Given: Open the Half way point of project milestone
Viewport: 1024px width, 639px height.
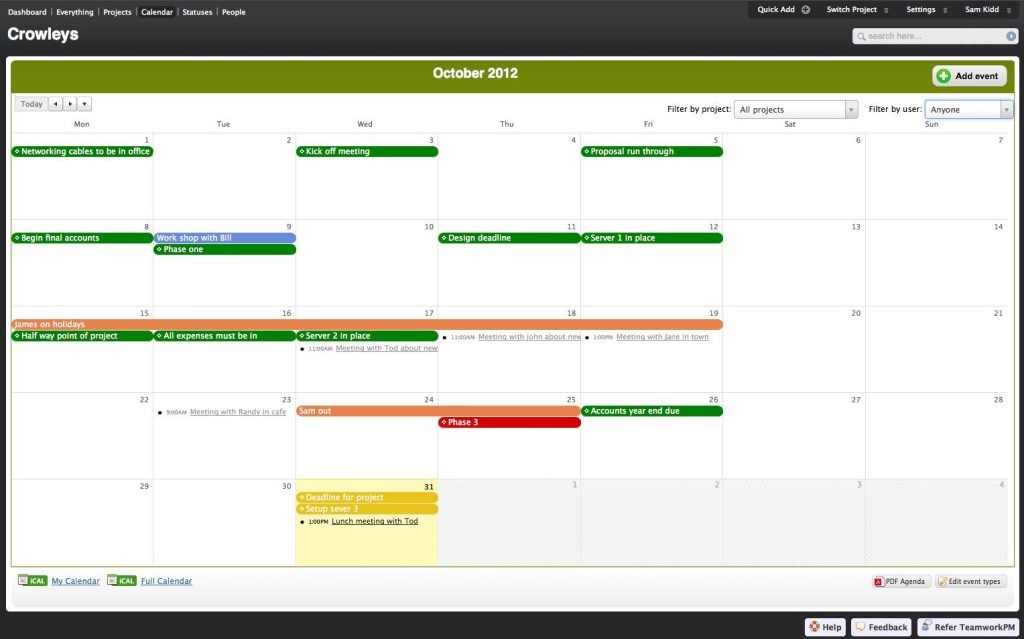Looking at the screenshot, I should pyautogui.click(x=82, y=336).
